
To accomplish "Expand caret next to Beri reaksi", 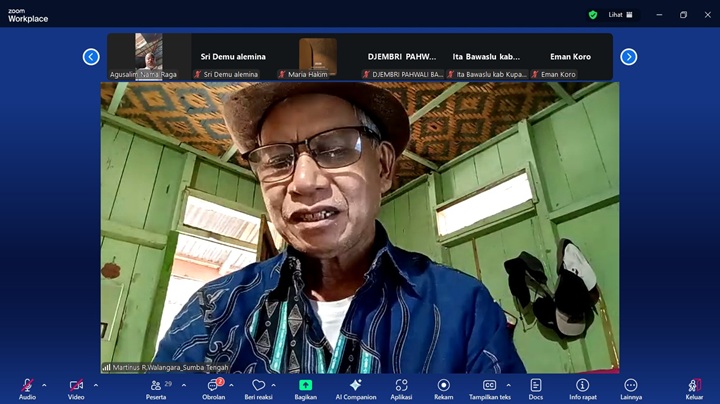I will (273, 385).
